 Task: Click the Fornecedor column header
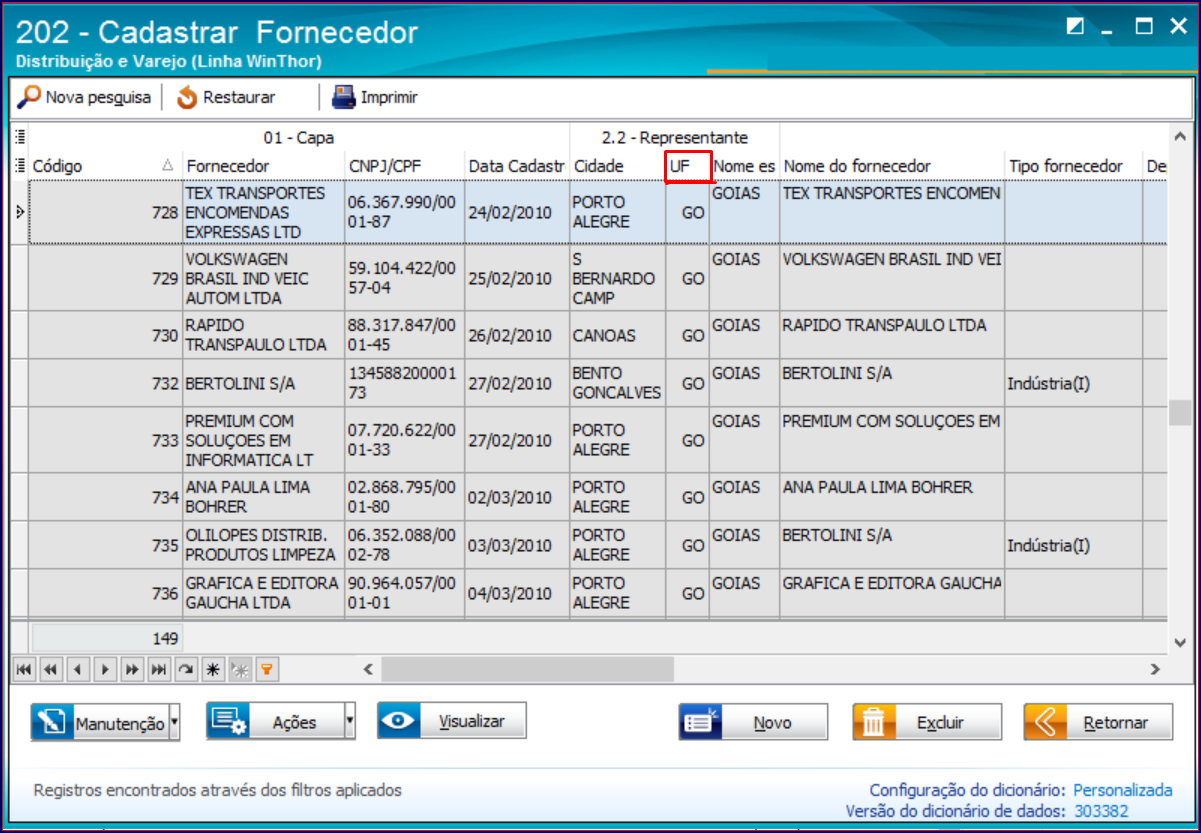264,165
